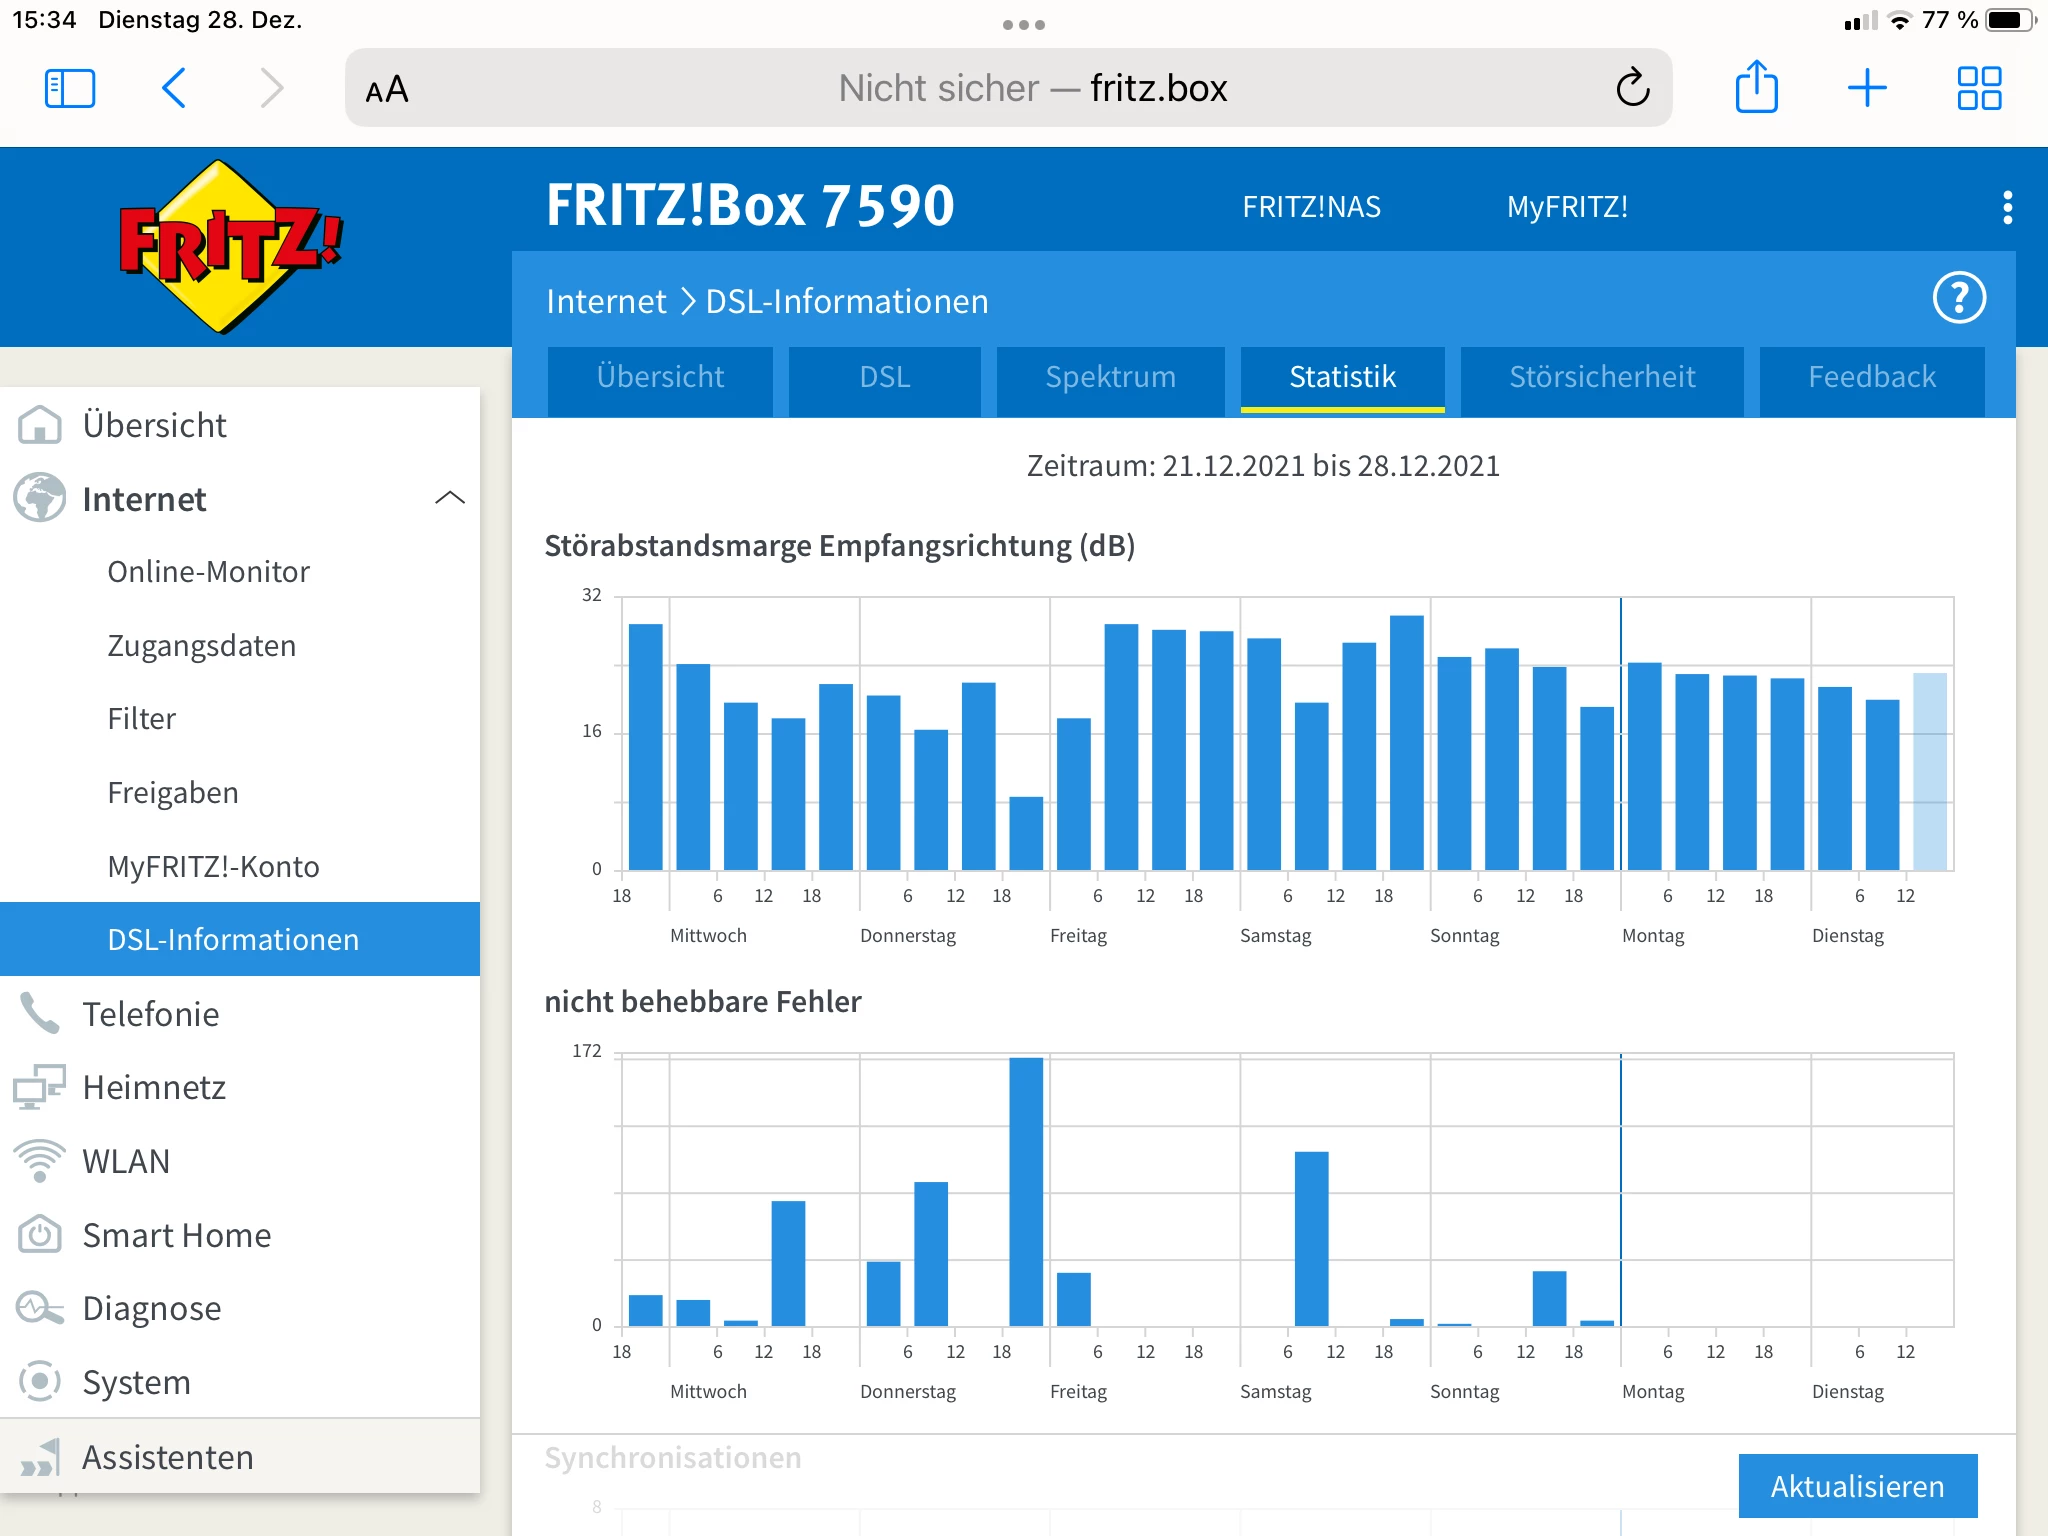Viewport: 2048px width, 1536px height.
Task: Open a new tab with the plus icon
Action: point(1866,88)
